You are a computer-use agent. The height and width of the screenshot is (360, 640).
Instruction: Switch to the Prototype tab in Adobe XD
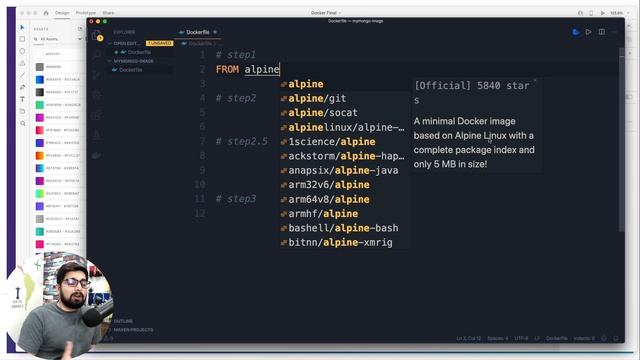pos(86,13)
